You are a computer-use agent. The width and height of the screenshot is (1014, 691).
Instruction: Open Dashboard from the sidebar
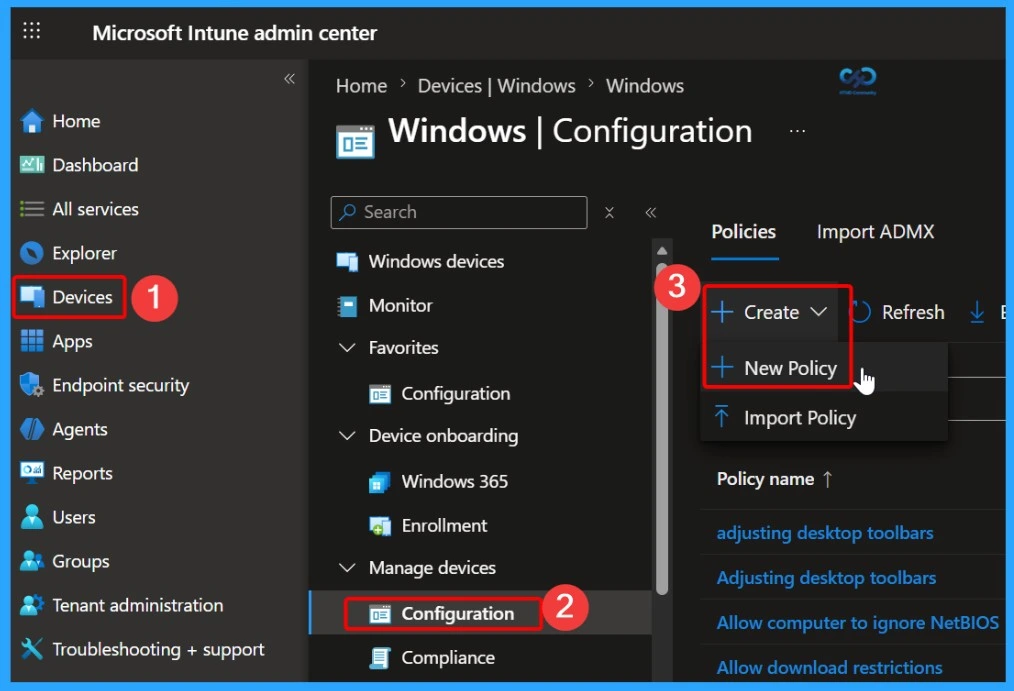pos(95,165)
